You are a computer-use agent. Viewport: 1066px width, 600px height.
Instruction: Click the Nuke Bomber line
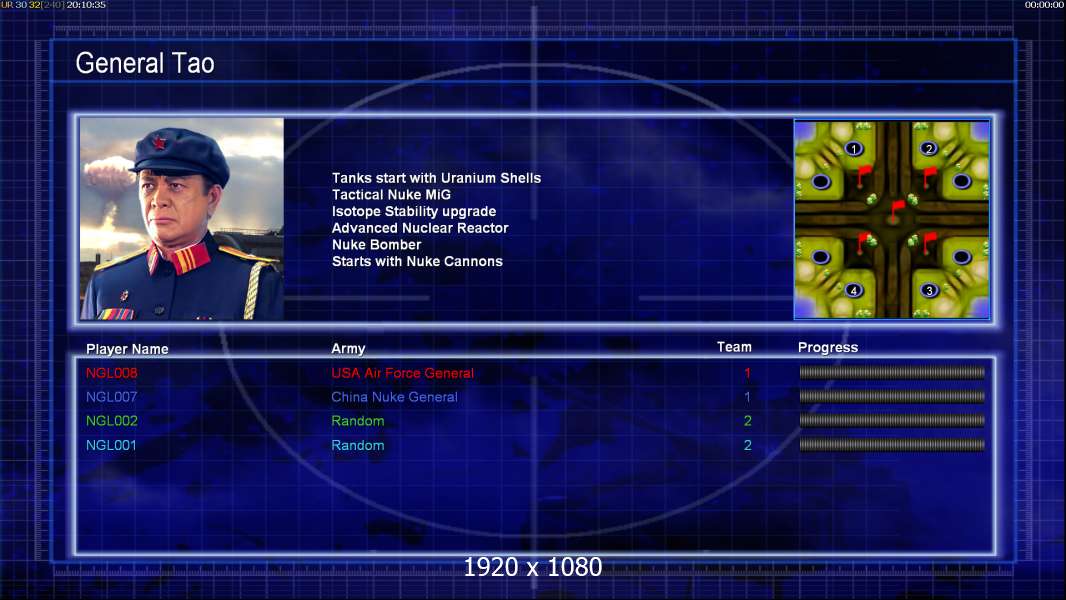(377, 245)
